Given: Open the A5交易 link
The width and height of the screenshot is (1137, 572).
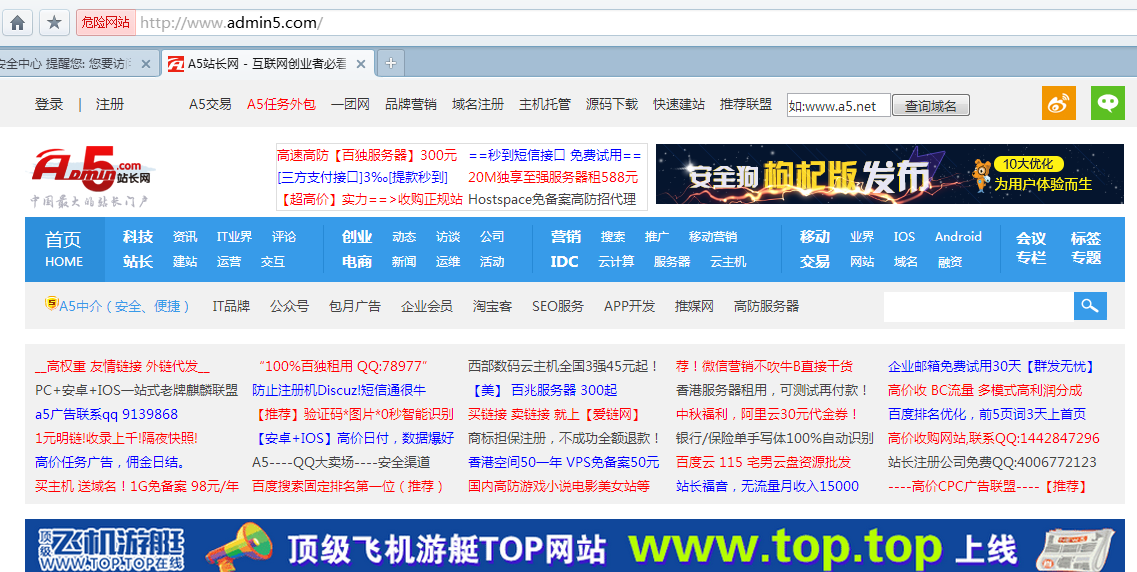Looking at the screenshot, I should pos(210,104).
